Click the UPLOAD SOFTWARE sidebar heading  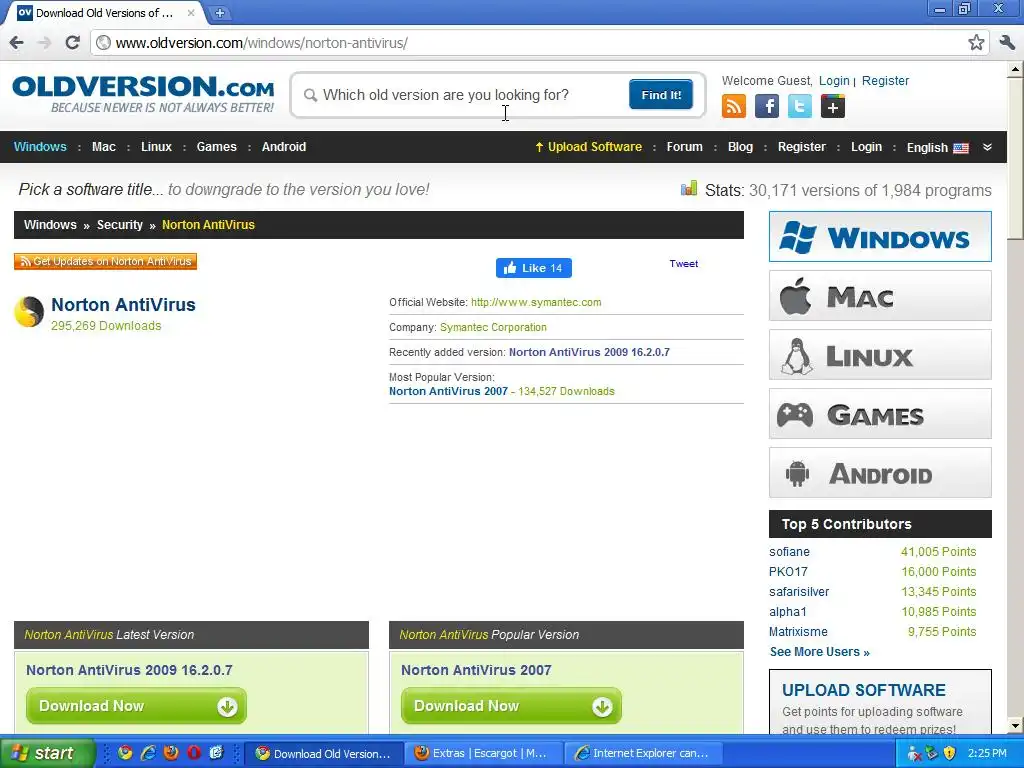coord(863,690)
